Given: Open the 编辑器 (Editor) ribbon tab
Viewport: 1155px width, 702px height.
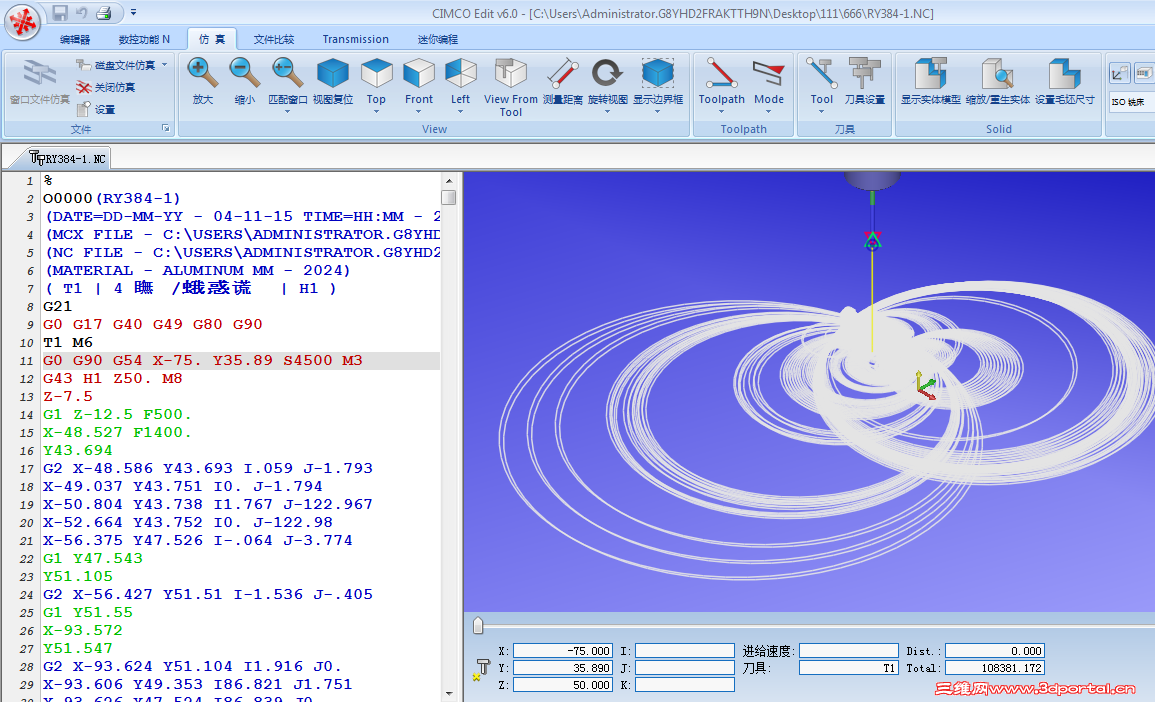Looking at the screenshot, I should click(75, 39).
